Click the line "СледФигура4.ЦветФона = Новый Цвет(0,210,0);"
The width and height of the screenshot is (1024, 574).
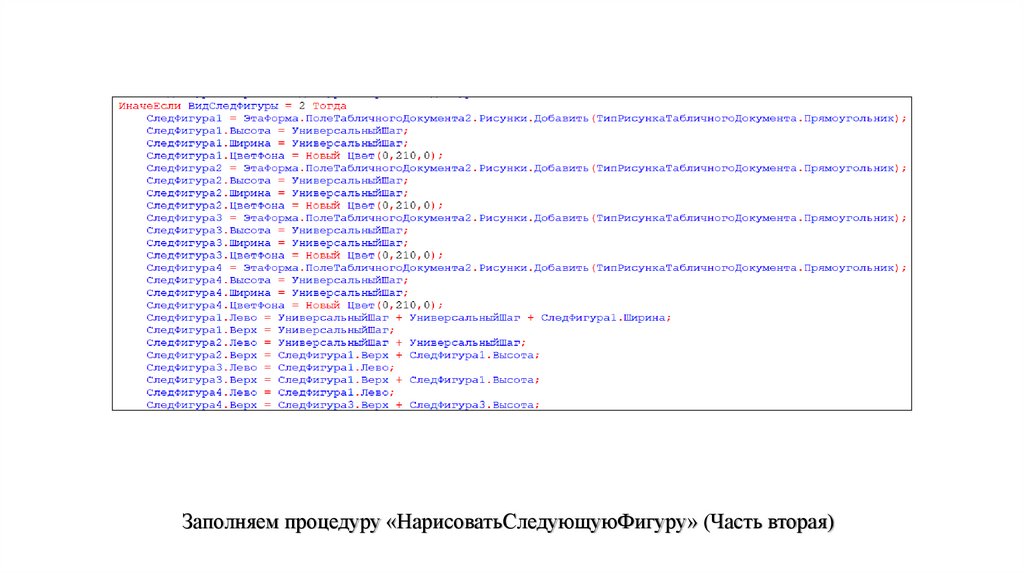click(295, 305)
